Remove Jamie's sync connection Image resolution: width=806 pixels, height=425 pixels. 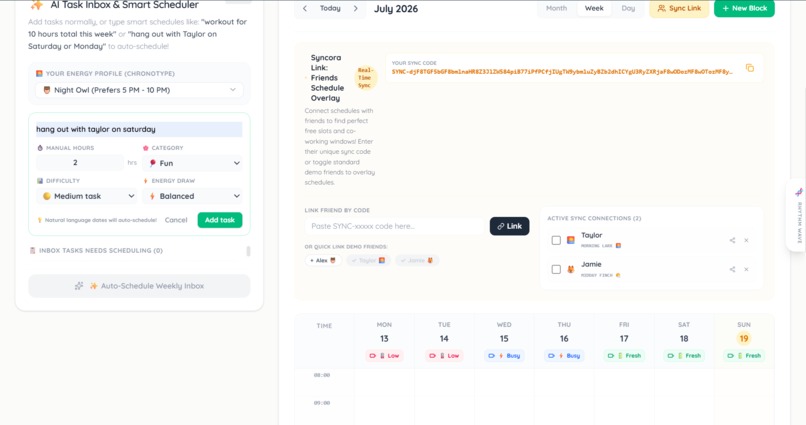tap(746, 269)
